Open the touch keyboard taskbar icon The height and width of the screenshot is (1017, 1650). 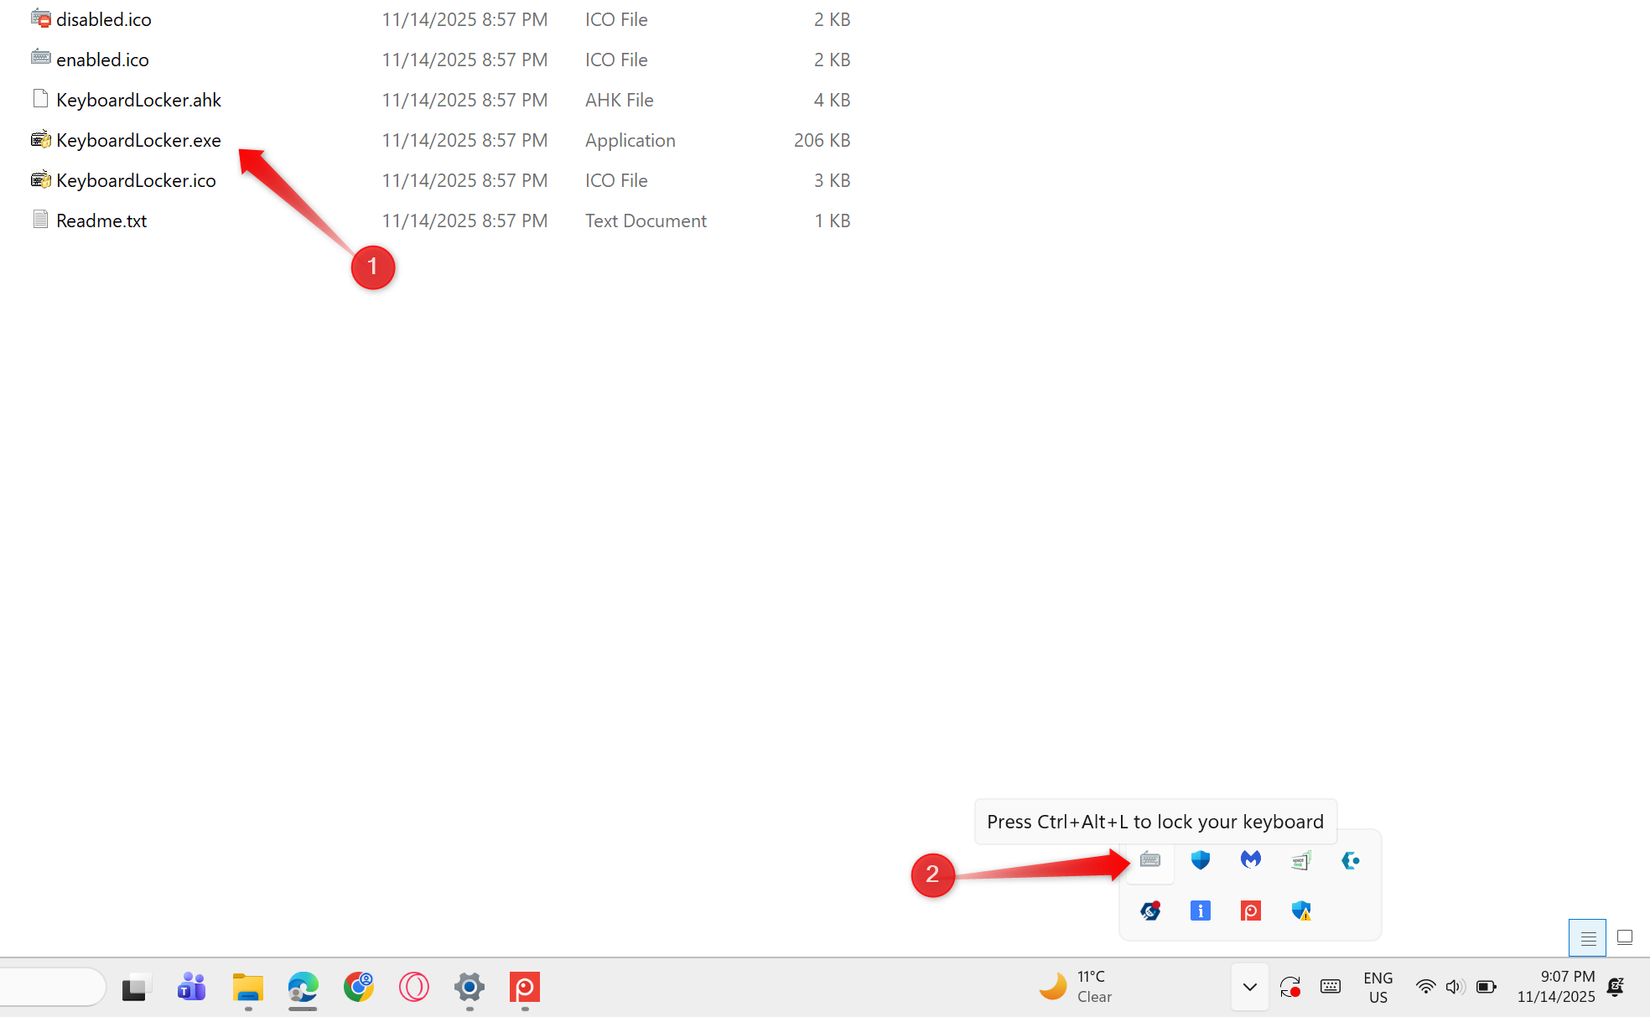pos(1330,988)
